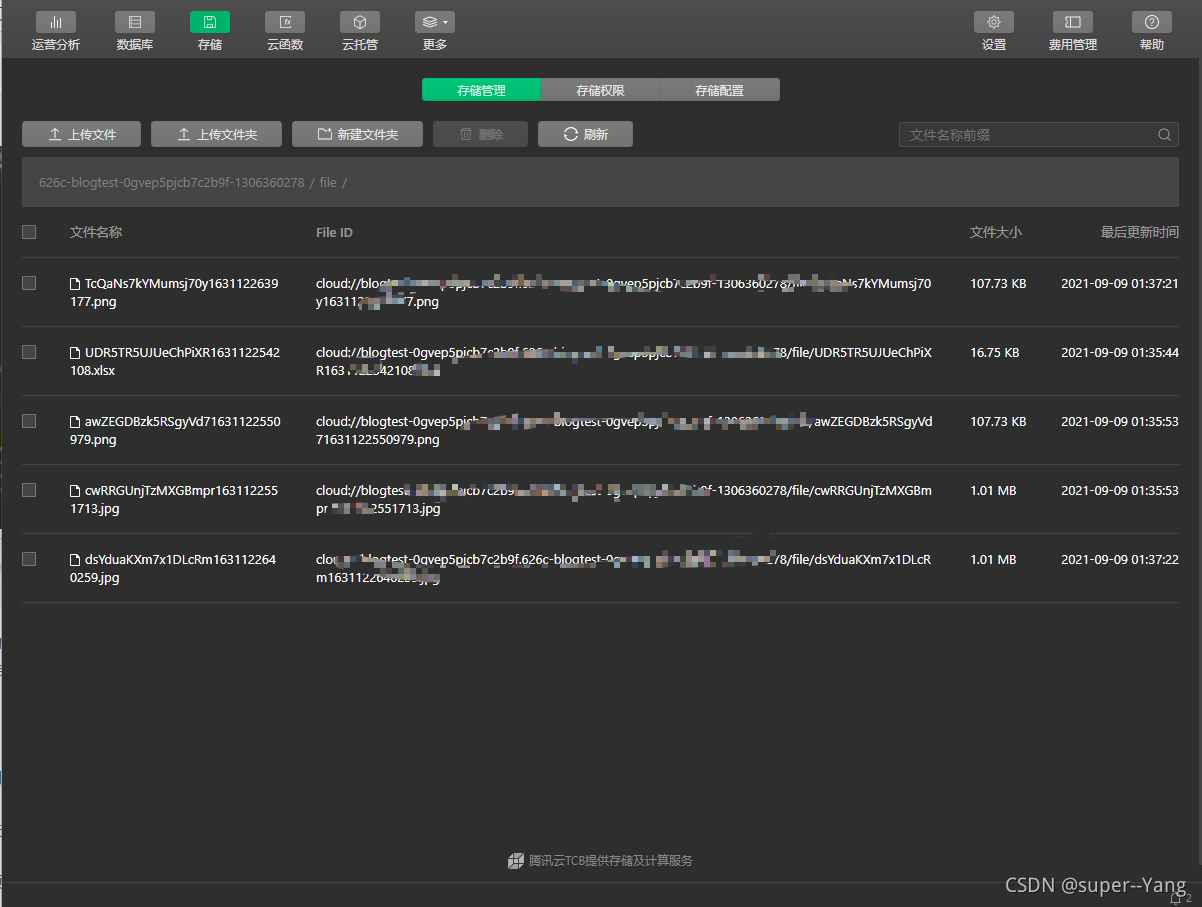Image resolution: width=1202 pixels, height=907 pixels.
Task: Click the Tencent Cloud TCB footer logo
Action: click(516, 860)
